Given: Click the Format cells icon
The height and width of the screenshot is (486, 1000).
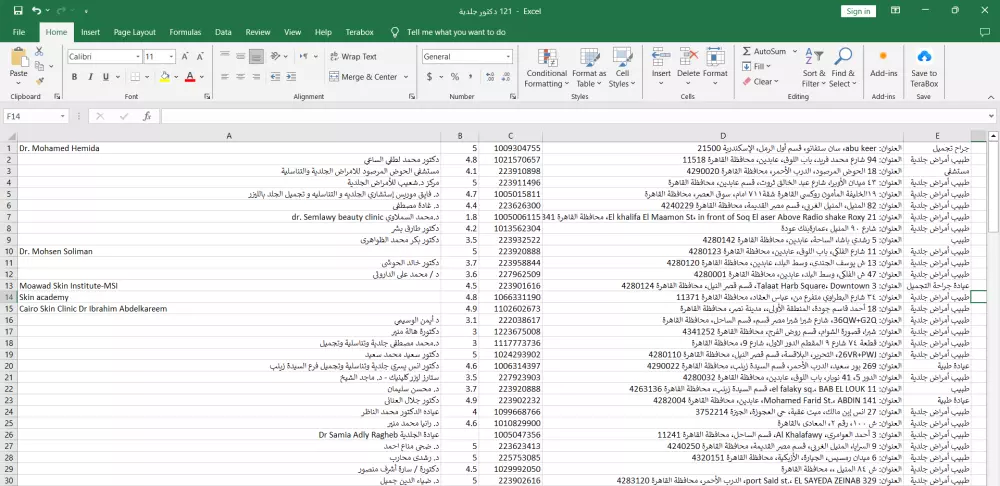Looking at the screenshot, I should 716,57.
